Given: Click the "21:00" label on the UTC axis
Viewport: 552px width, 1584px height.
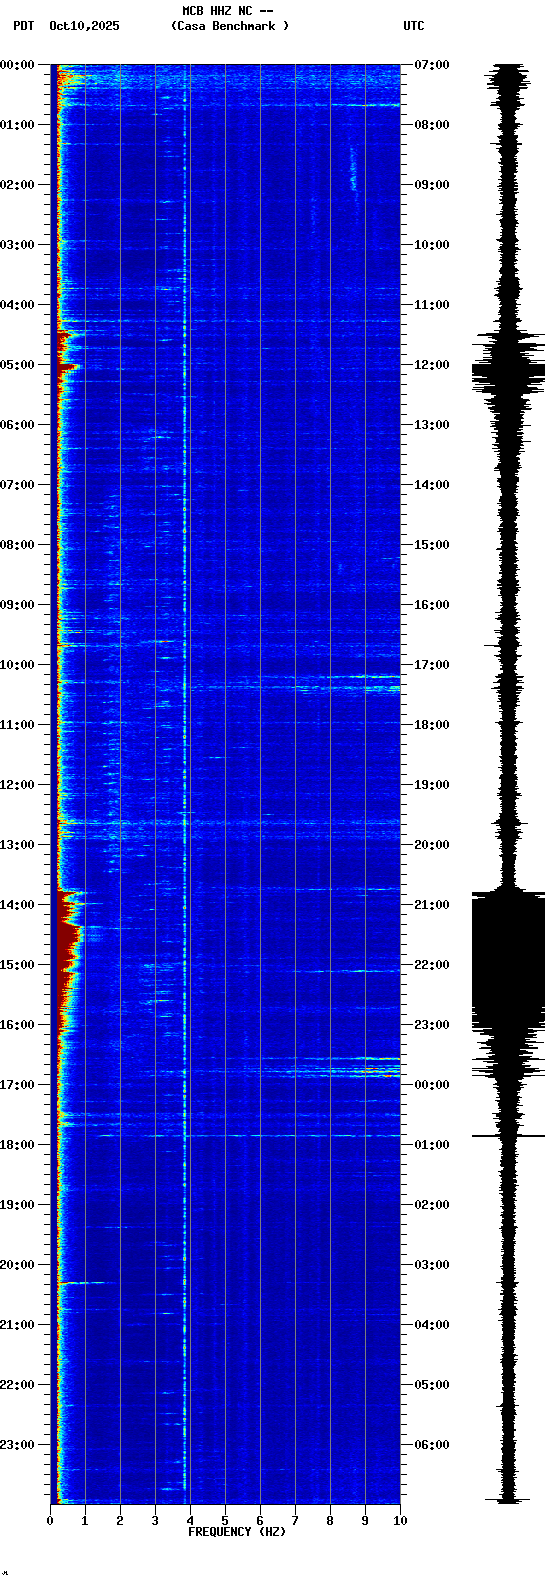Looking at the screenshot, I should click(432, 905).
